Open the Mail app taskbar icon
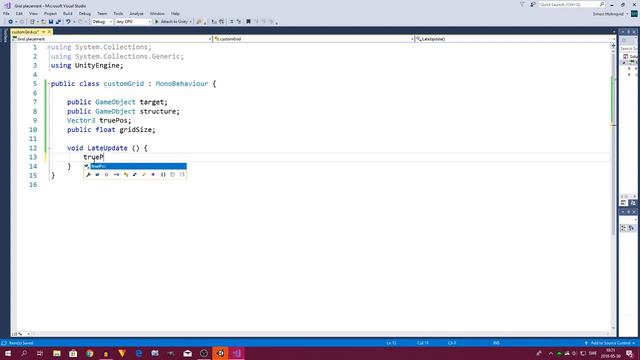 188,353
